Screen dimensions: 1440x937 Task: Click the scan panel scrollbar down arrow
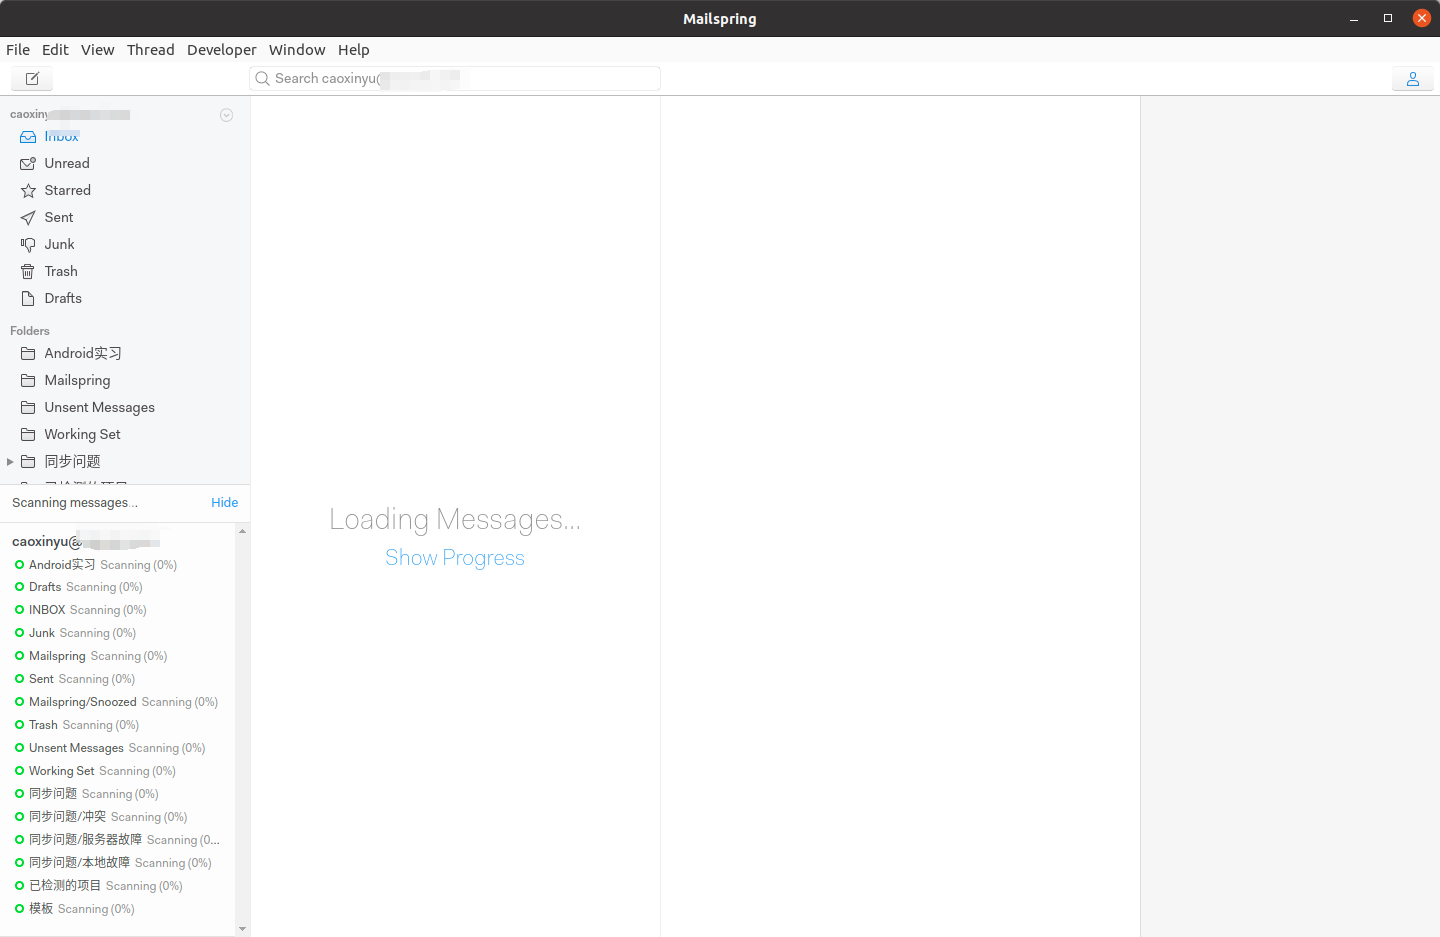click(242, 929)
